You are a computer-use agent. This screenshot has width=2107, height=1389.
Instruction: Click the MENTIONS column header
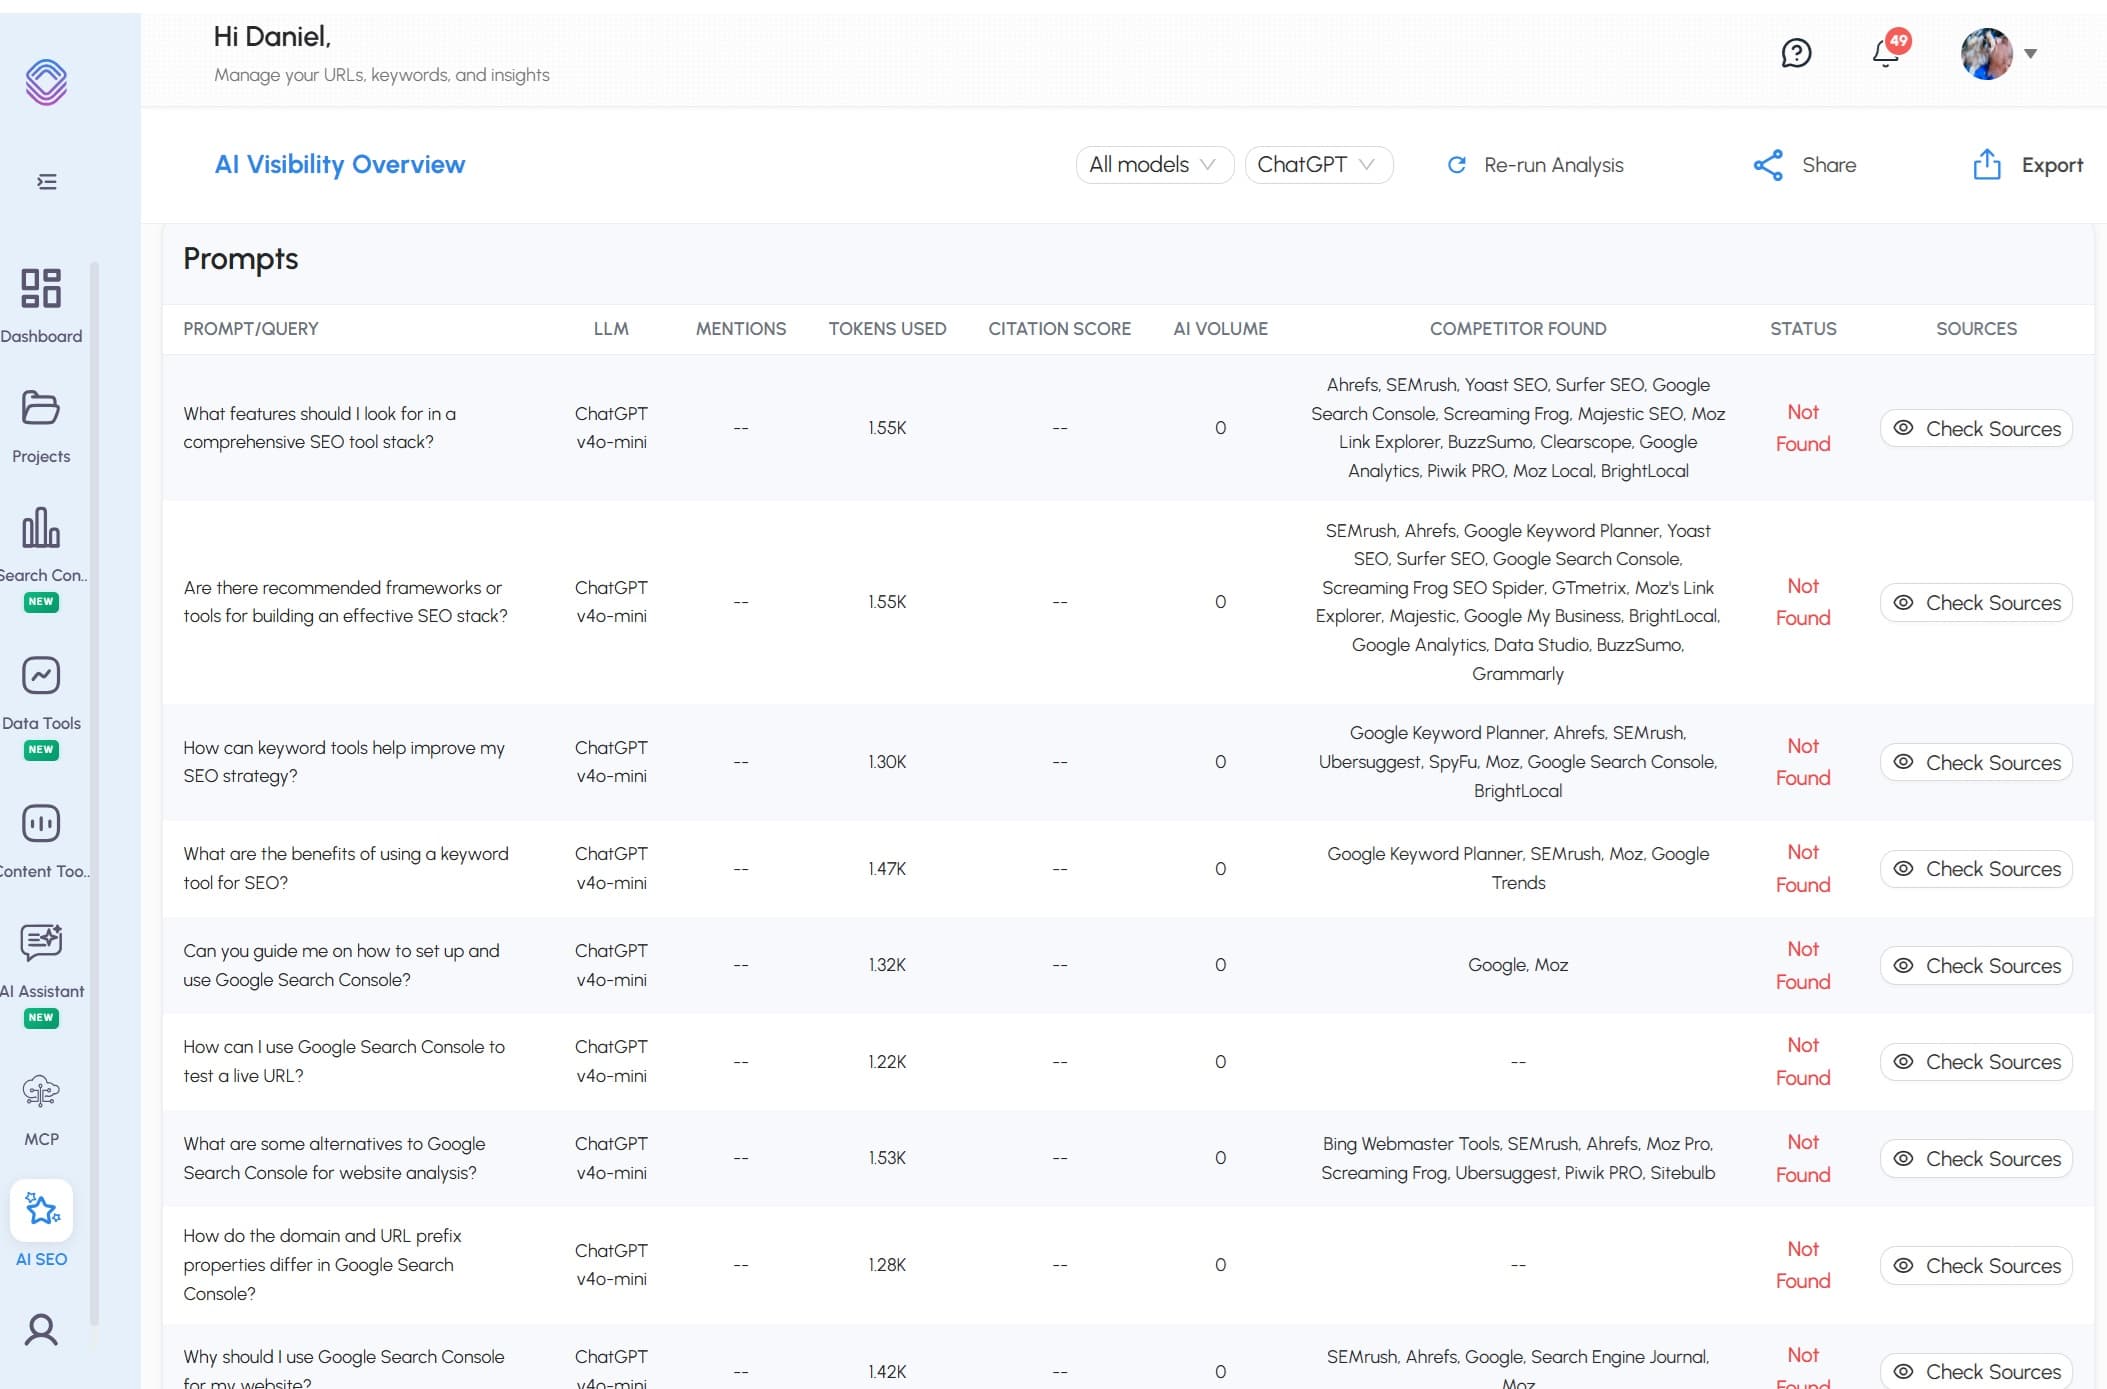click(741, 329)
